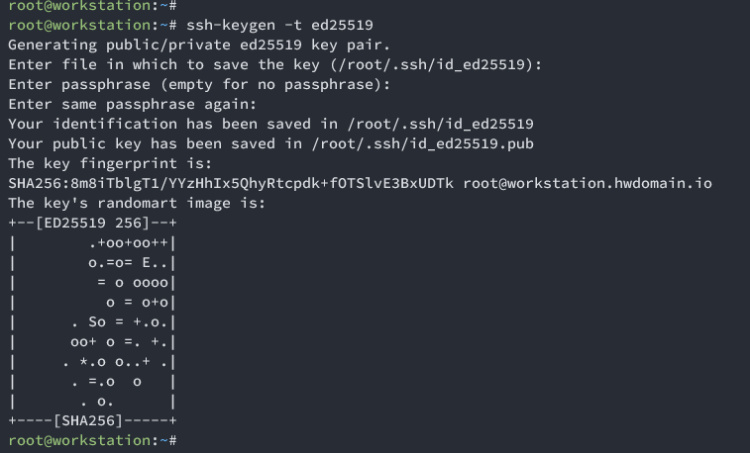Click the first row of the randomart image
Image resolution: width=750 pixels, height=453 pixels.
point(131,243)
